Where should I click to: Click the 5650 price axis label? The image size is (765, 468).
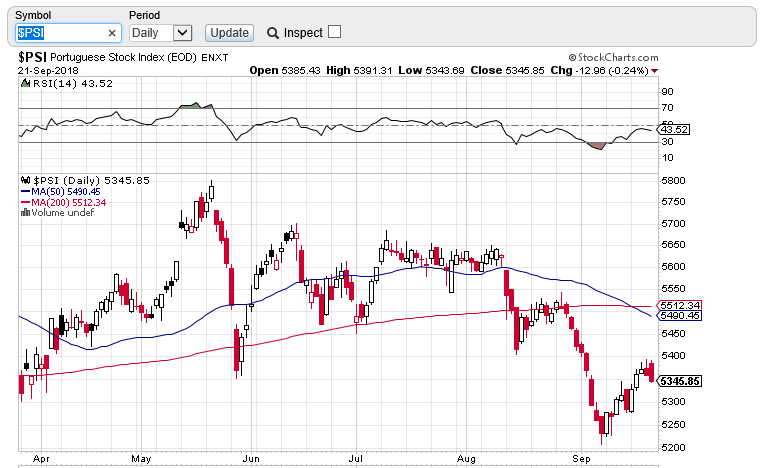tap(673, 245)
